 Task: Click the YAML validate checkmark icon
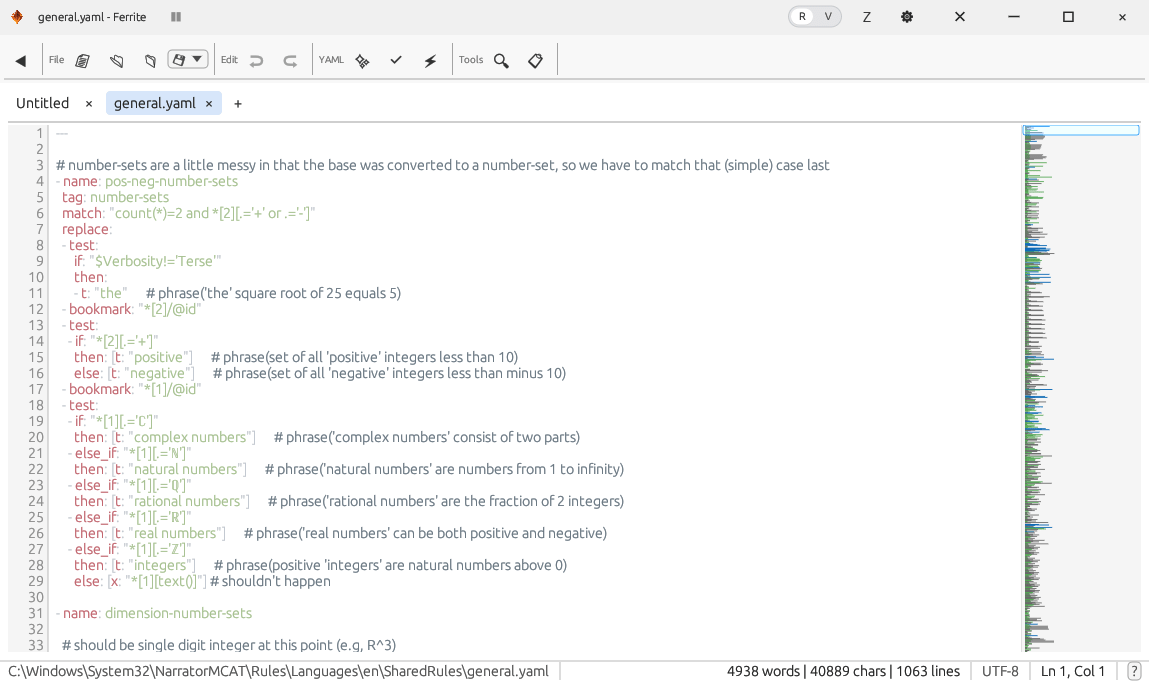click(396, 61)
